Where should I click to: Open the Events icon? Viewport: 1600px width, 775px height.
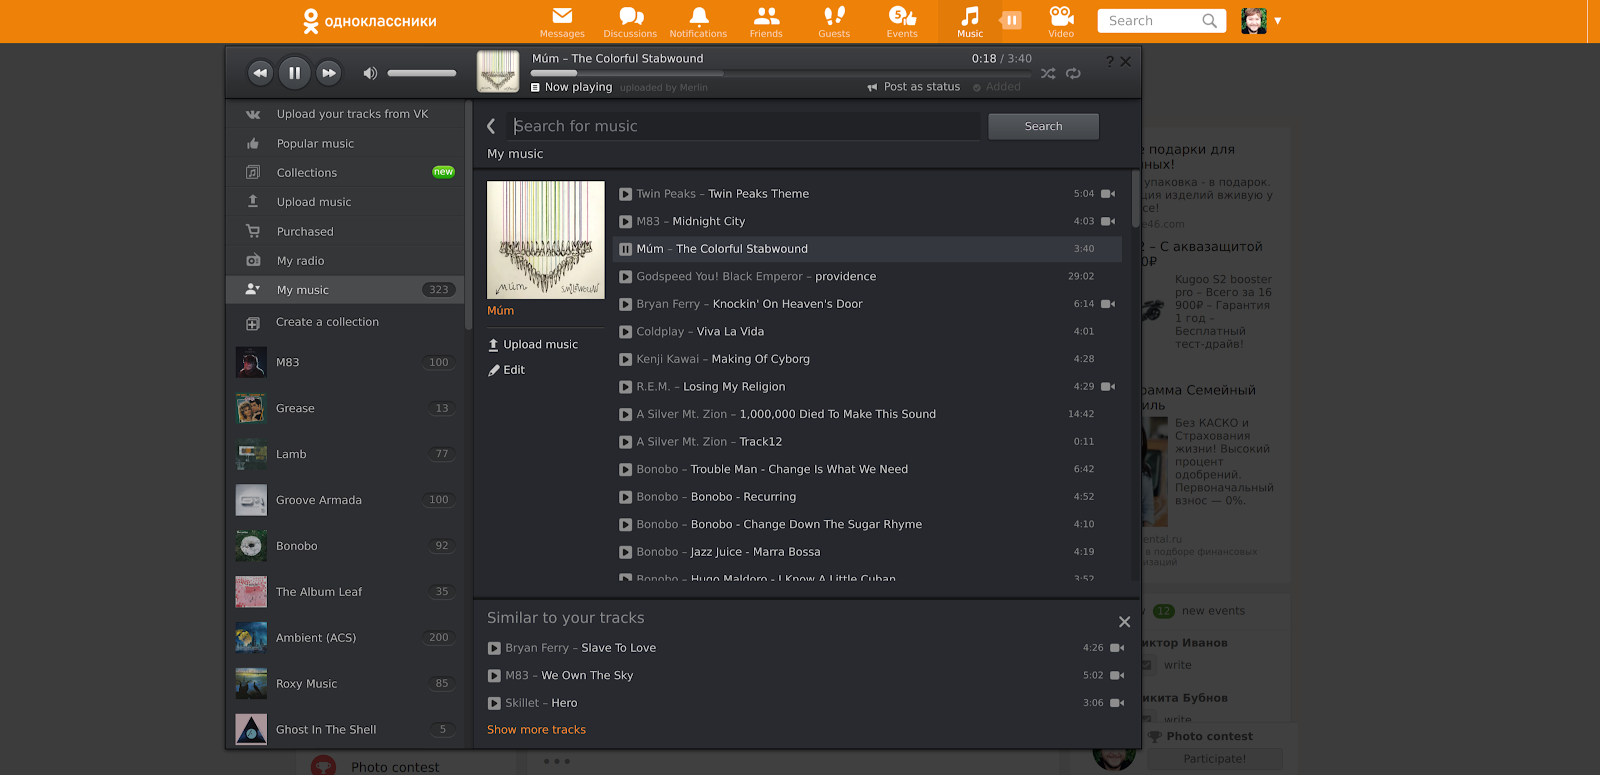point(902,21)
